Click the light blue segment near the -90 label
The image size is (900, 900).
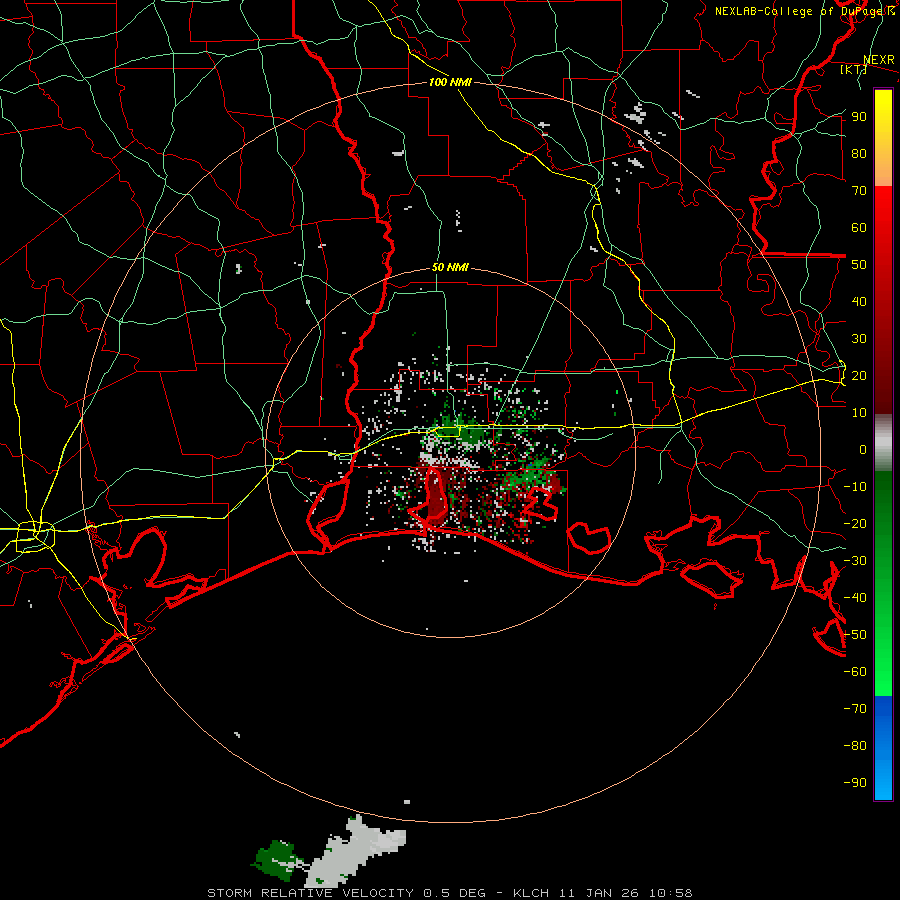point(883,781)
